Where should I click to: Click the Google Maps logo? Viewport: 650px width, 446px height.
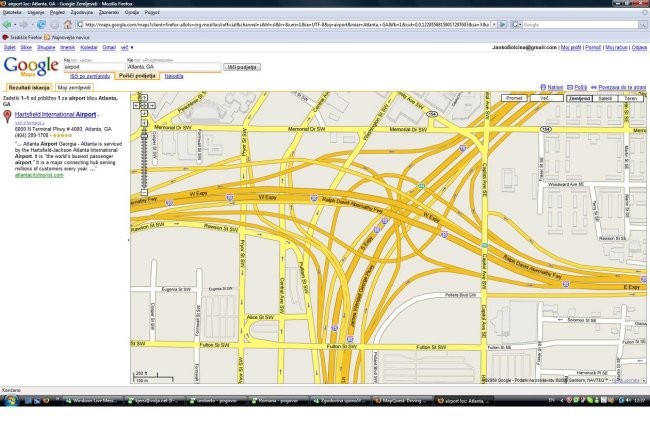pyautogui.click(x=32, y=66)
